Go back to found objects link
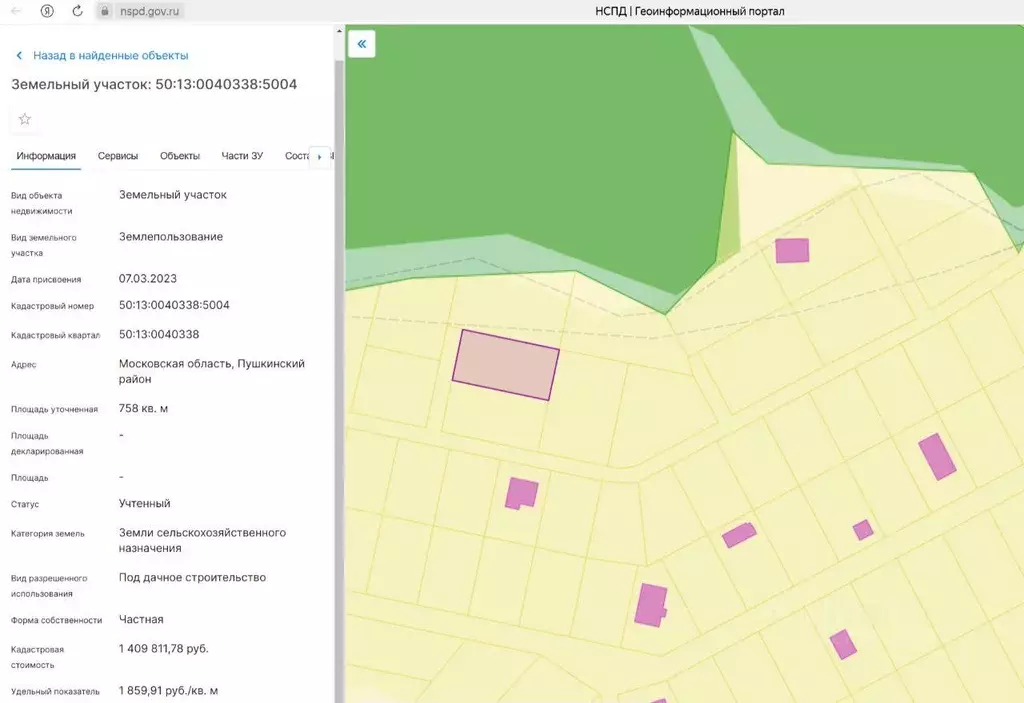Viewport: 1024px width, 703px height. (x=110, y=56)
